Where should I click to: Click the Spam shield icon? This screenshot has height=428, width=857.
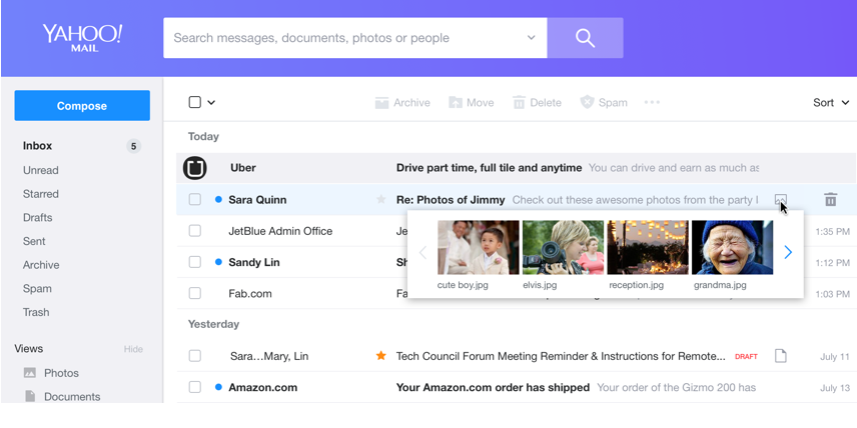(x=587, y=102)
